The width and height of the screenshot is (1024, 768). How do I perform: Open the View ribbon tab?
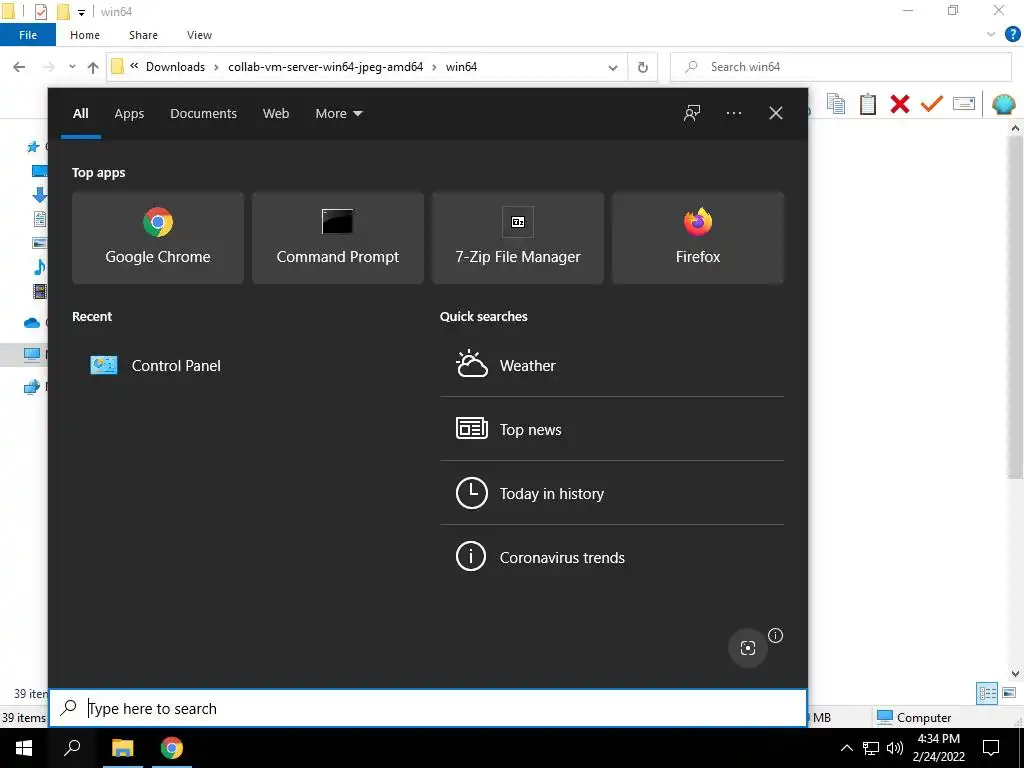[199, 35]
